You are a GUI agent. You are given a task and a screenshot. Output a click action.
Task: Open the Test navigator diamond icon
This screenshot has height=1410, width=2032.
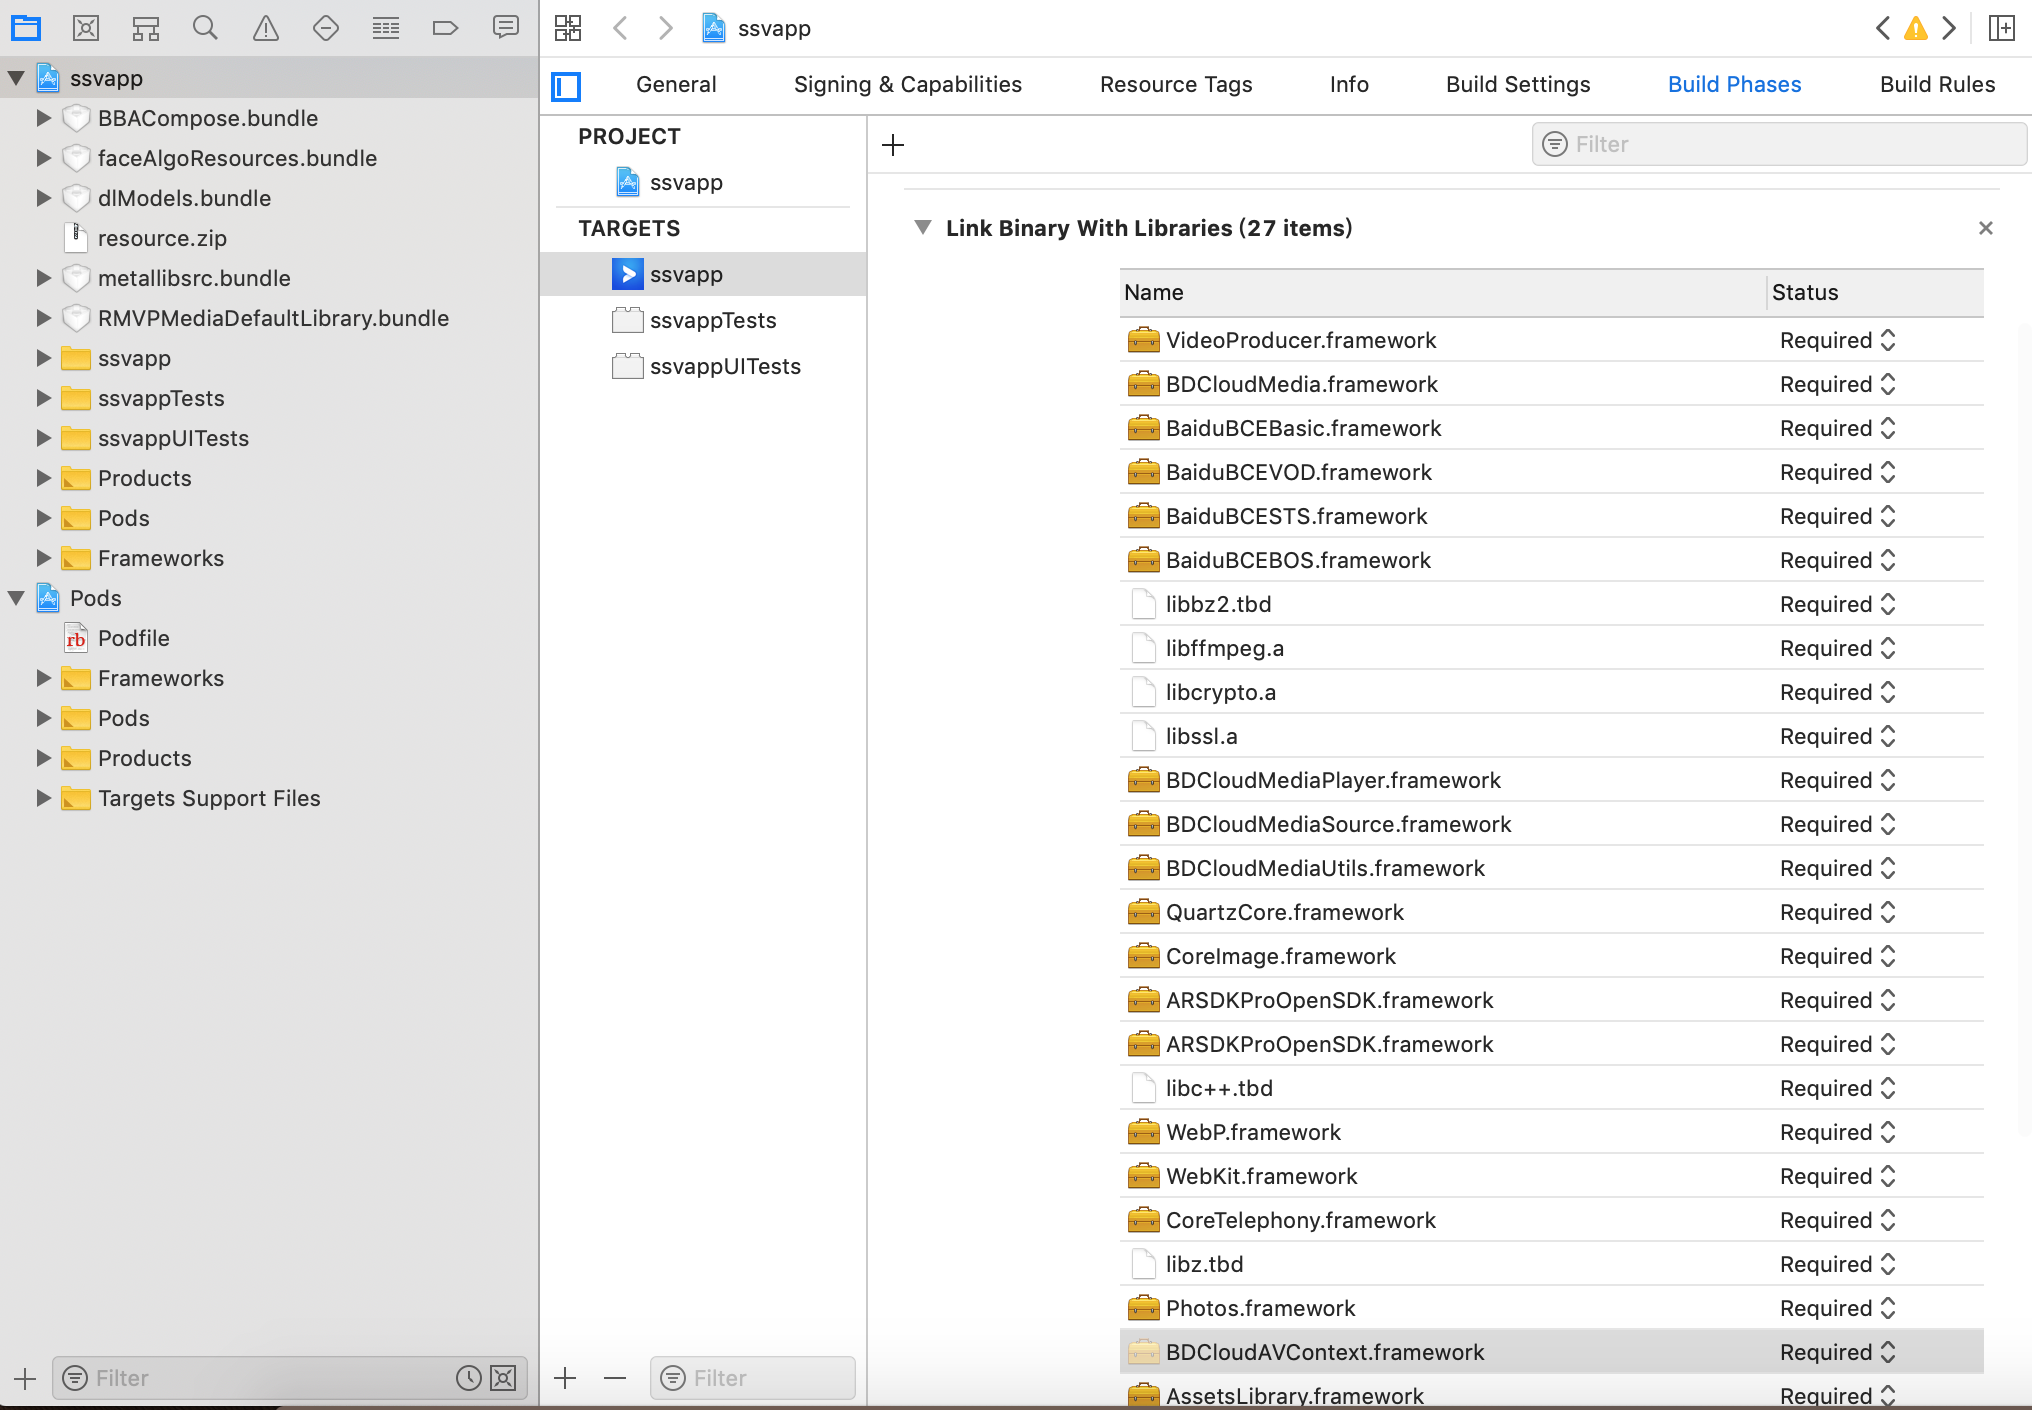(x=326, y=28)
